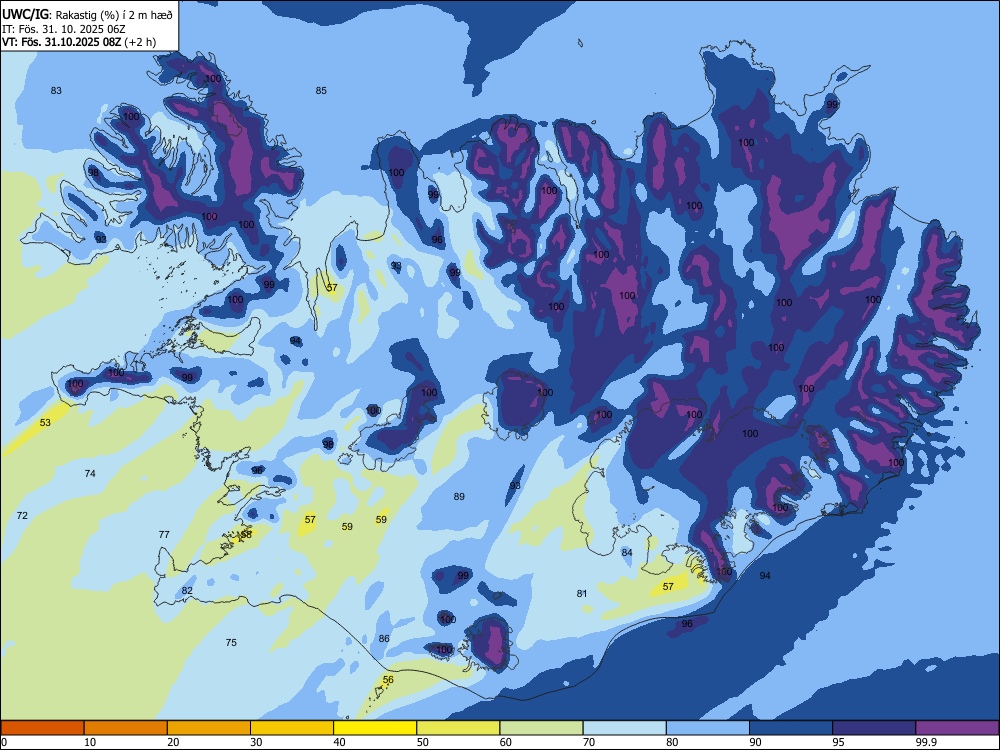
Task: Click the map value "74" over the western sea
Action: pyautogui.click(x=91, y=473)
